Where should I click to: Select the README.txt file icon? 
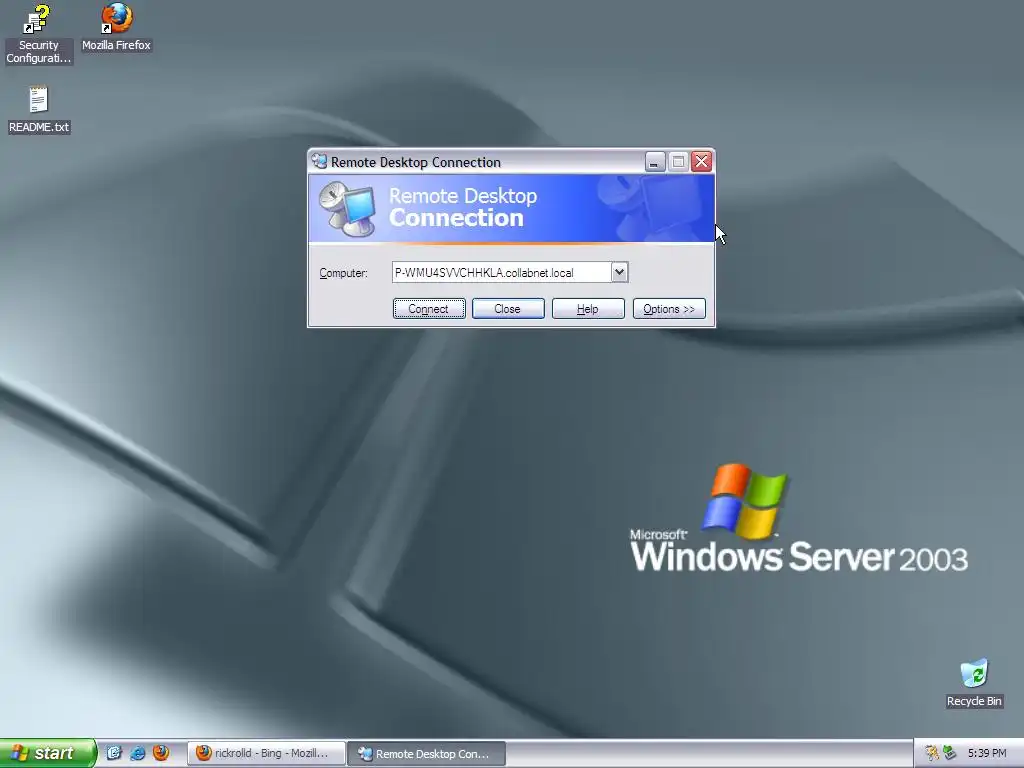coord(39,110)
